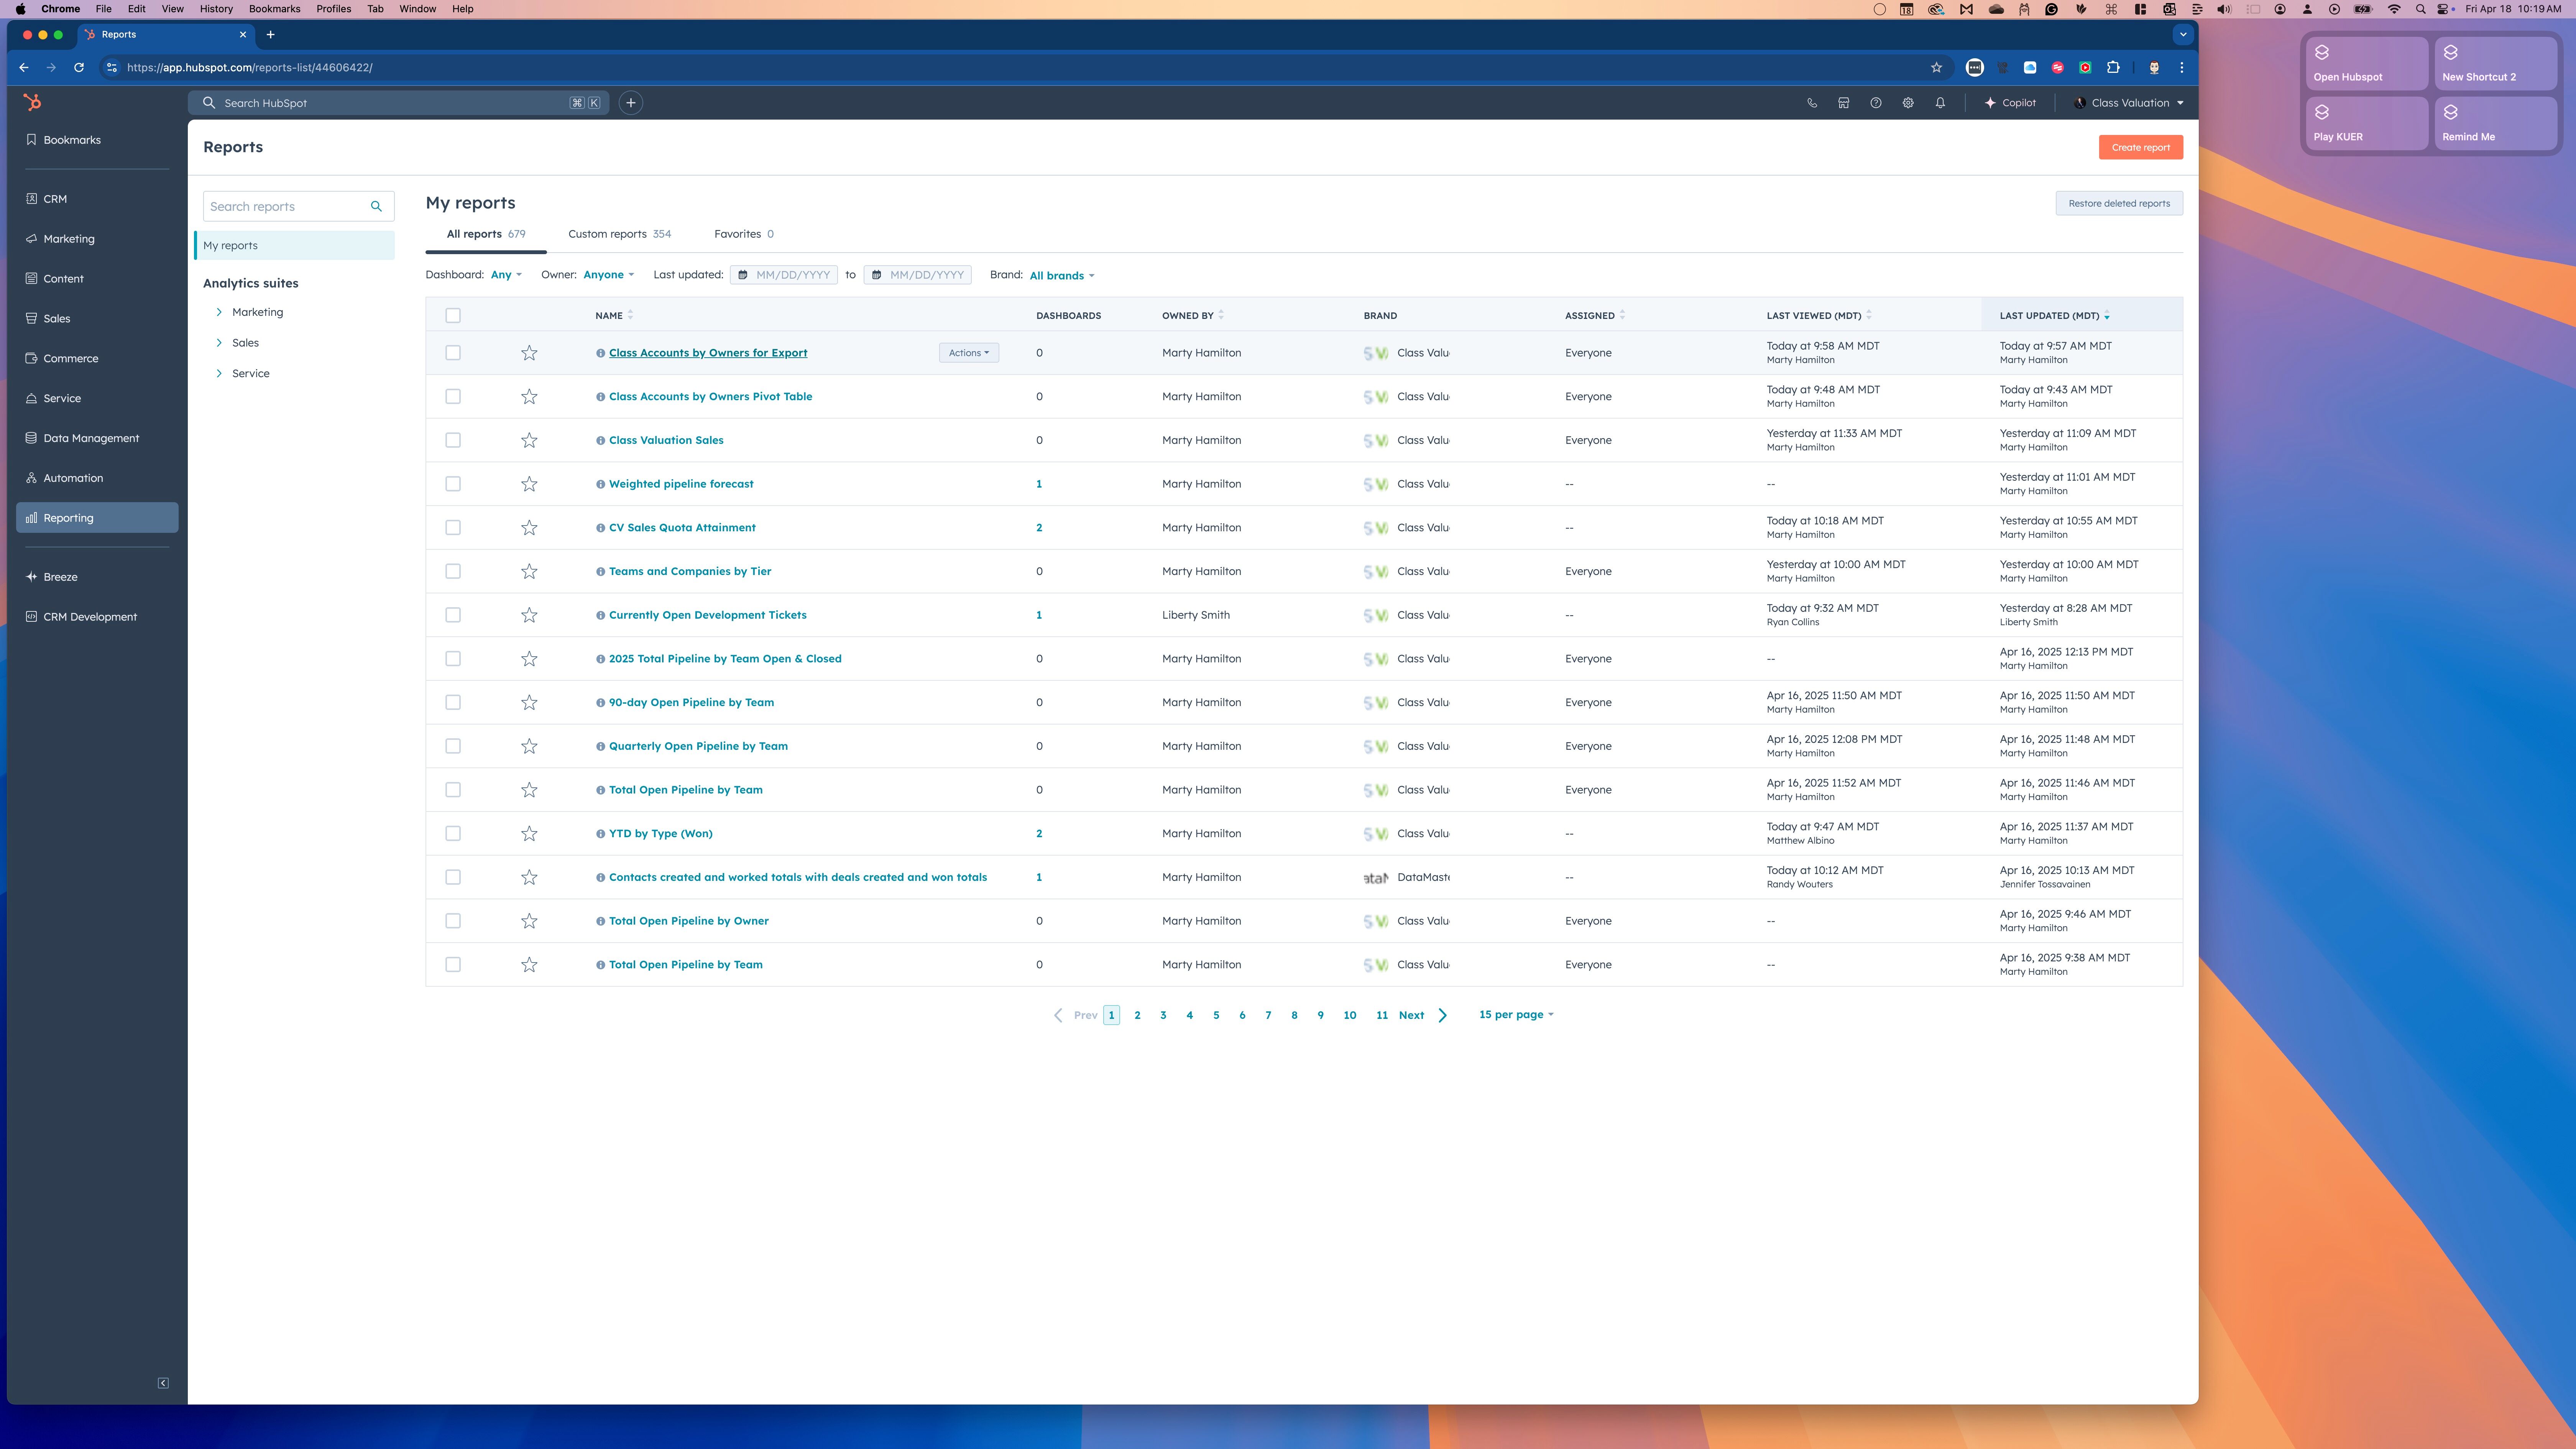
Task: Click the quick-create plus icon beside search
Action: [x=631, y=103]
